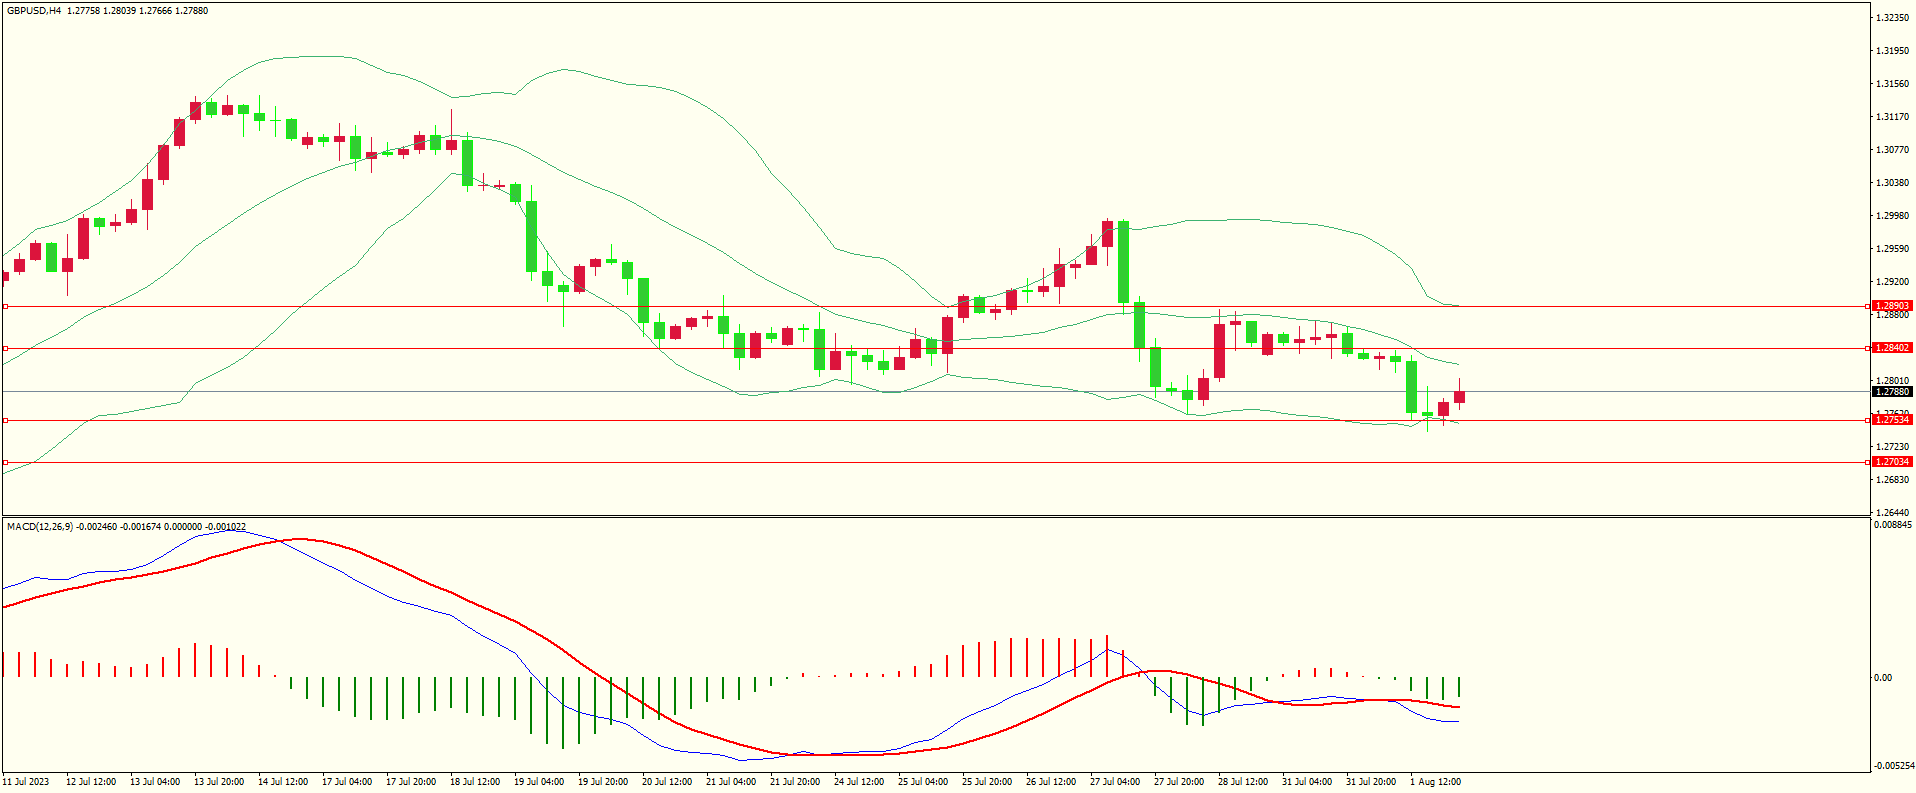Viewport: 1916px width, 793px height.
Task: Click the 1 Aug 12:00 time label
Action: (1435, 782)
